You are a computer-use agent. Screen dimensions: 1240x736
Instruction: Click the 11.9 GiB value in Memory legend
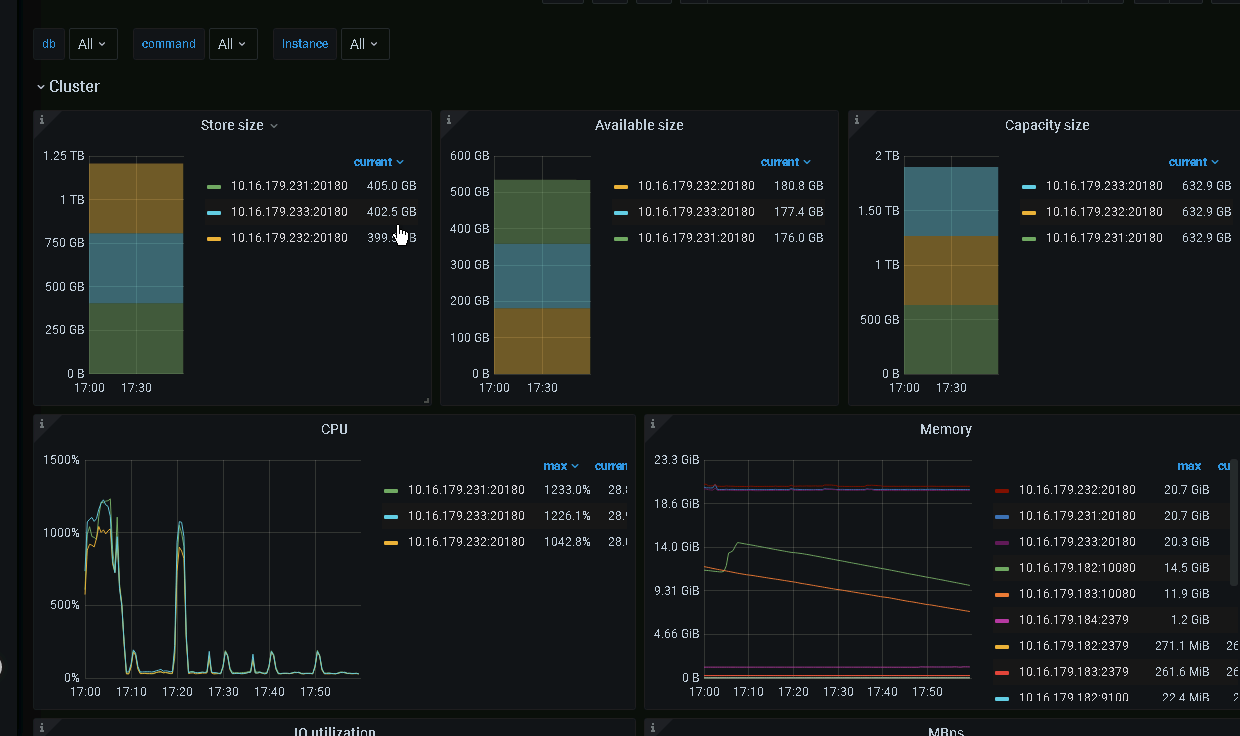click(1187, 594)
